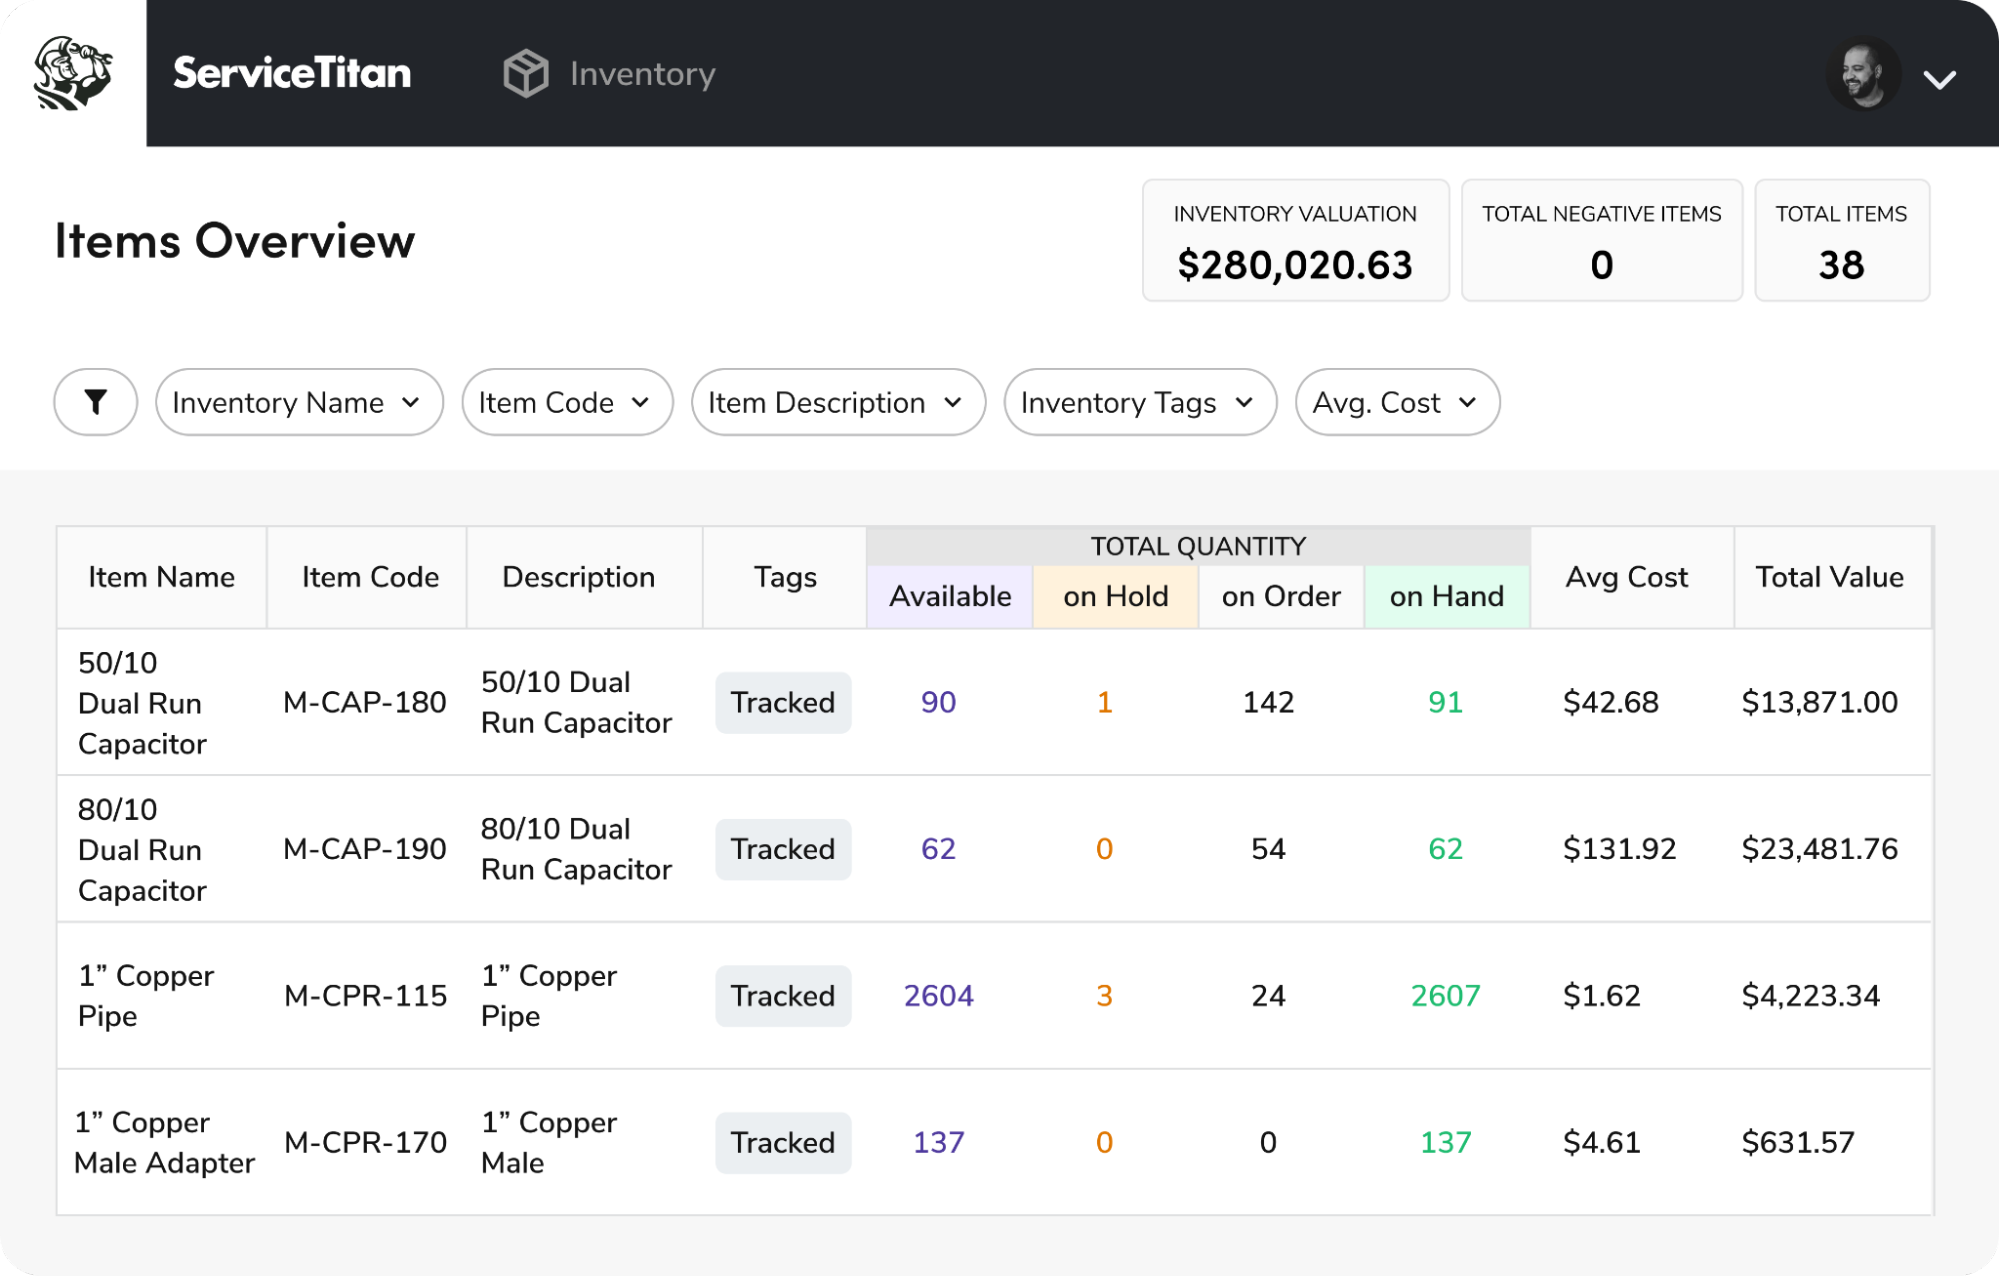The width and height of the screenshot is (1999, 1276).
Task: Click the Tracked tag for M-CPR-115
Action: 782,996
